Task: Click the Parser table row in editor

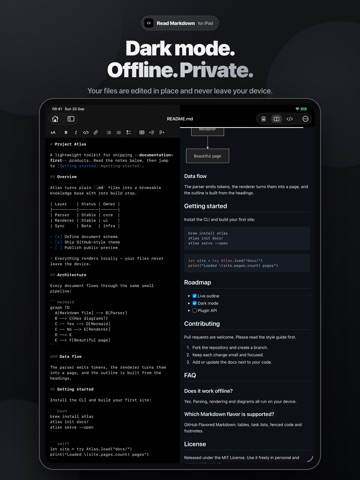Action: (85, 215)
